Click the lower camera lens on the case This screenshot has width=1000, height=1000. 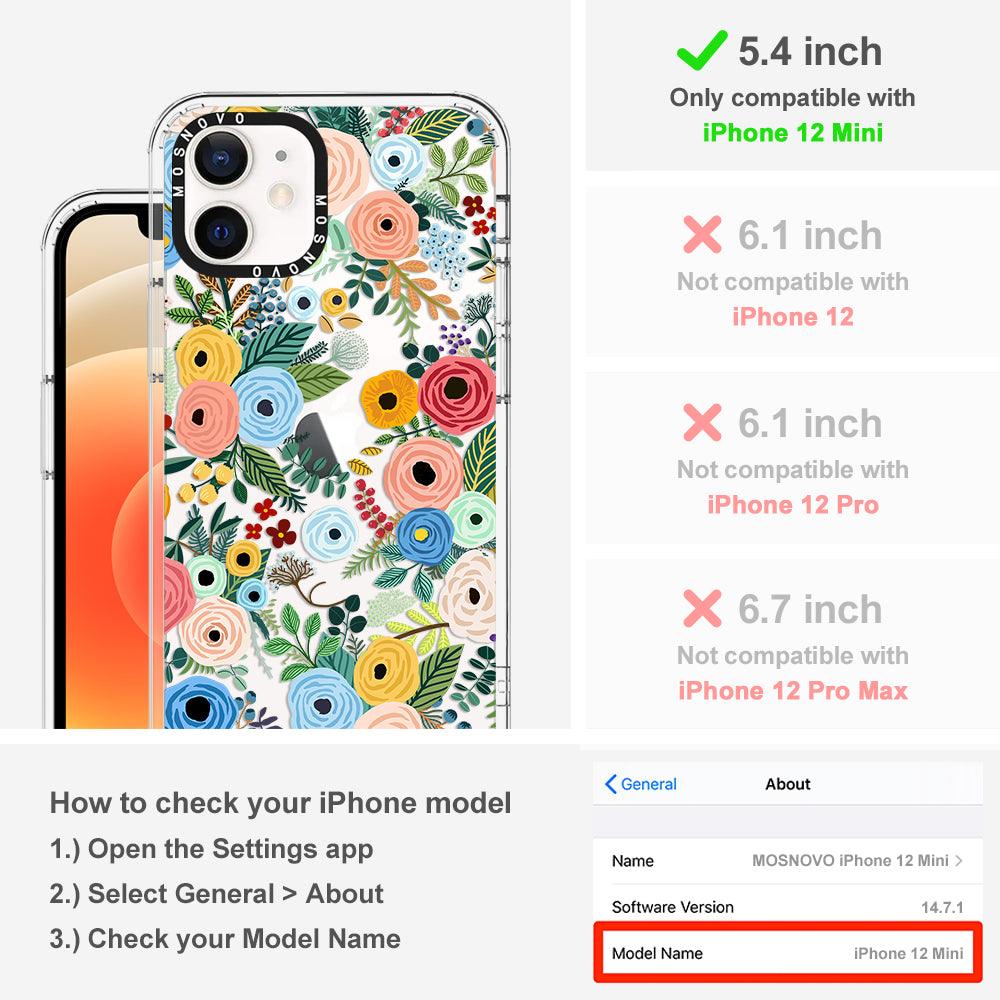point(221,232)
